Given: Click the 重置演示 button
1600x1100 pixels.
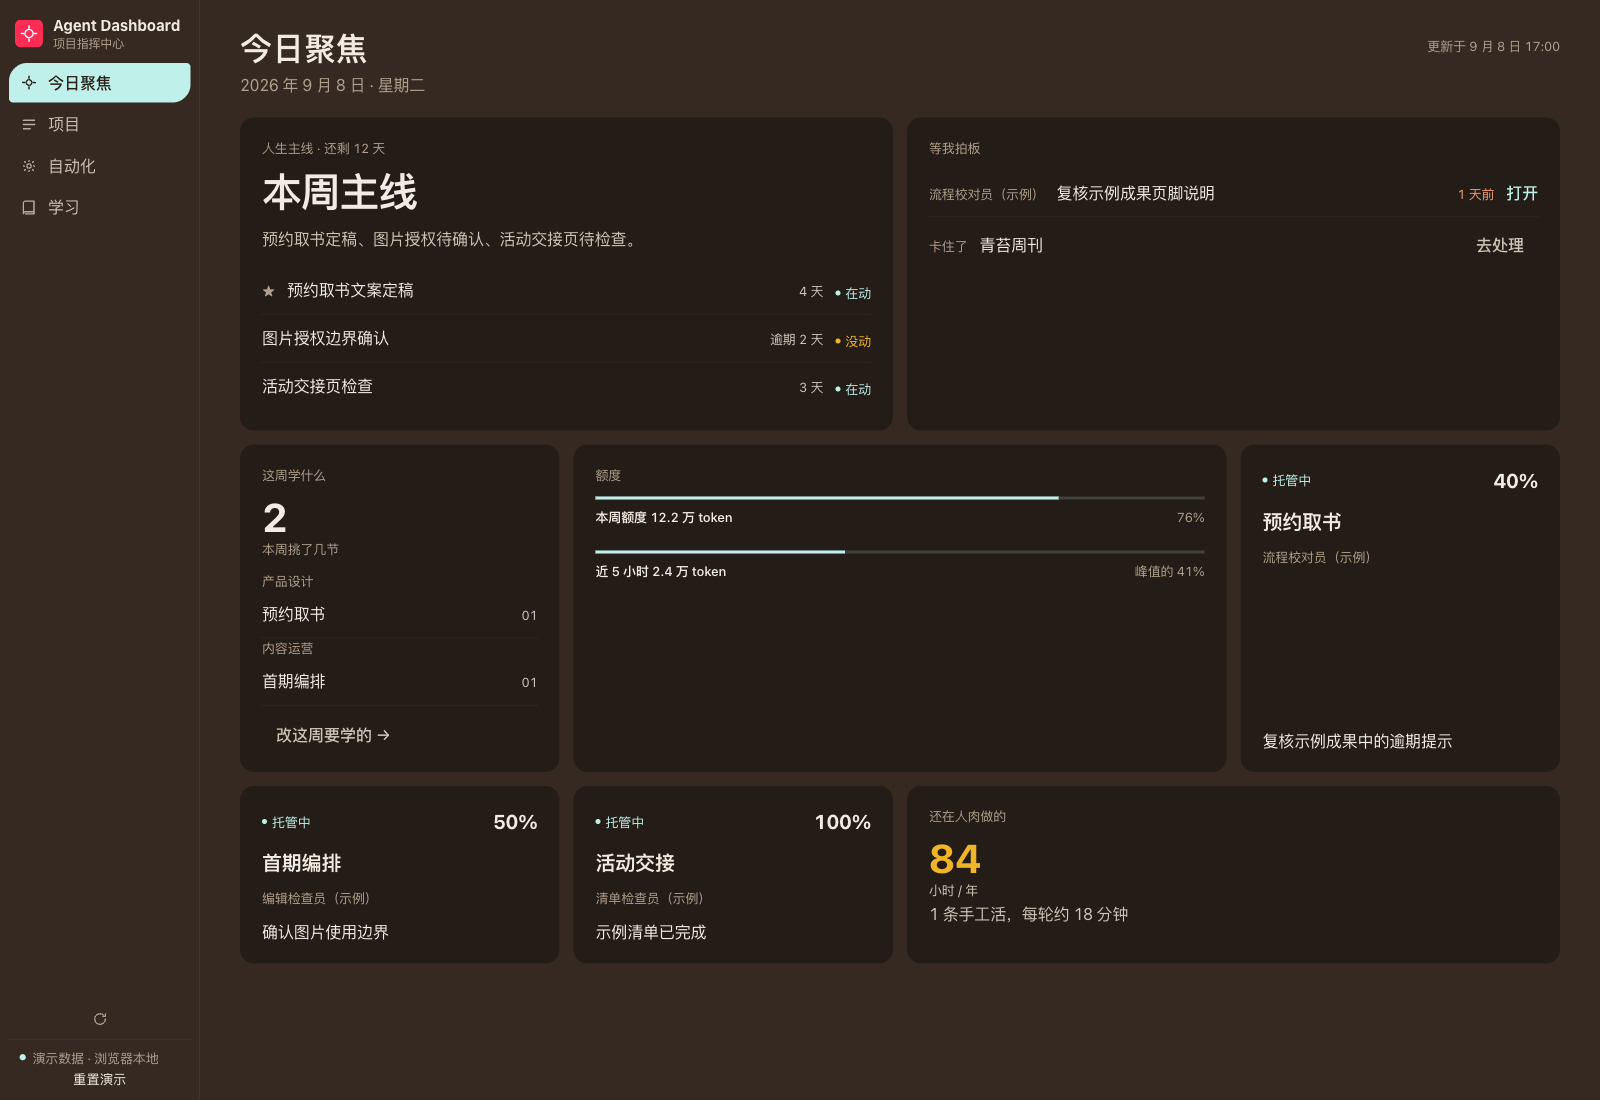Looking at the screenshot, I should (x=100, y=1080).
